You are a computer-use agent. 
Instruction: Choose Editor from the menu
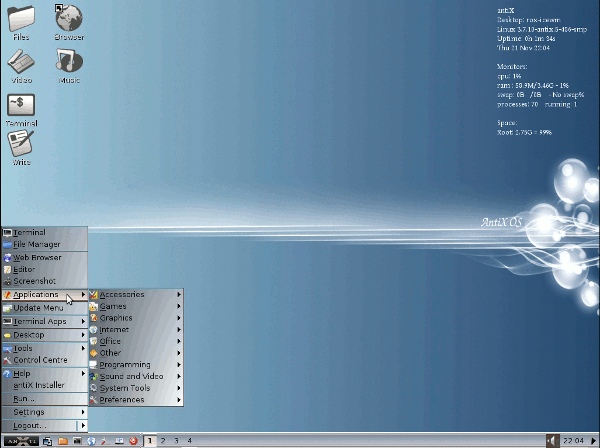(45, 269)
